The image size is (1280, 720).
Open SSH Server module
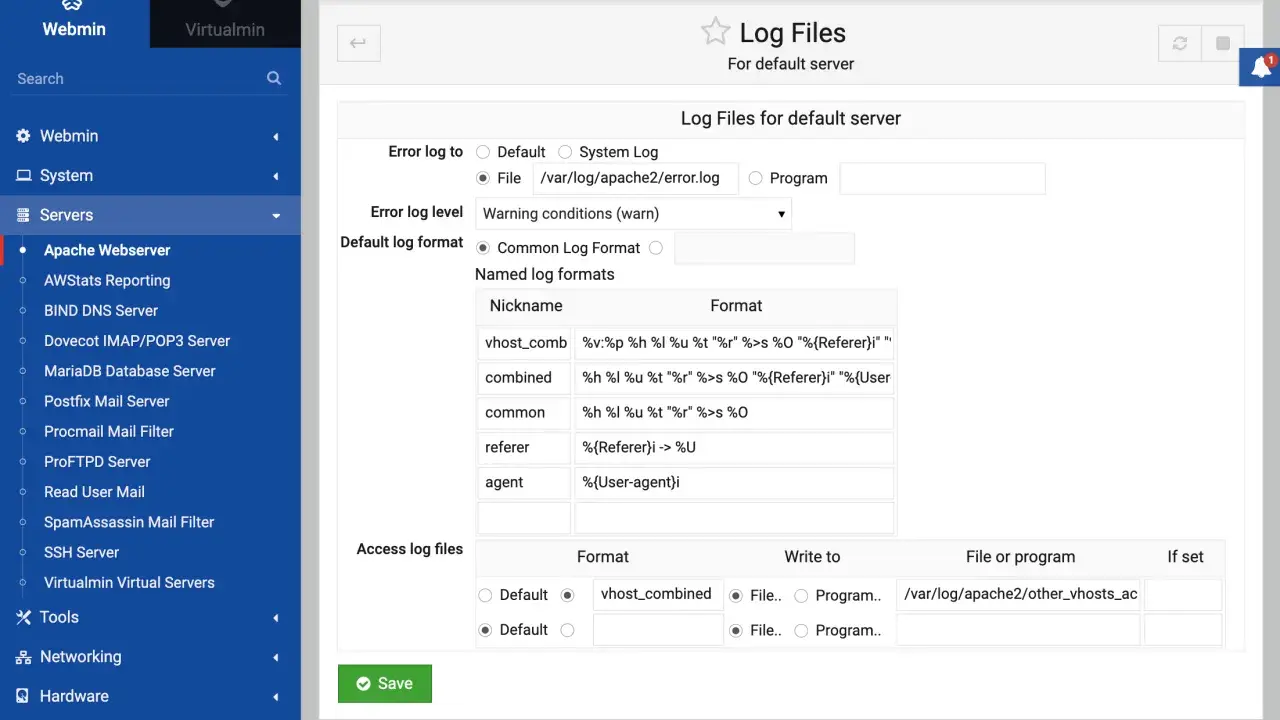(x=81, y=552)
